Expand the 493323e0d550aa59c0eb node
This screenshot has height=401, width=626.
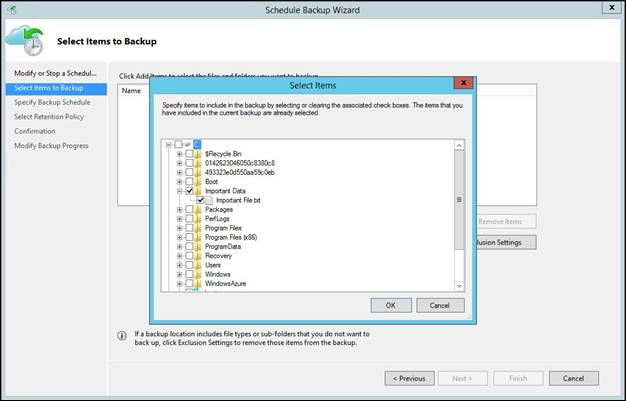[180, 173]
